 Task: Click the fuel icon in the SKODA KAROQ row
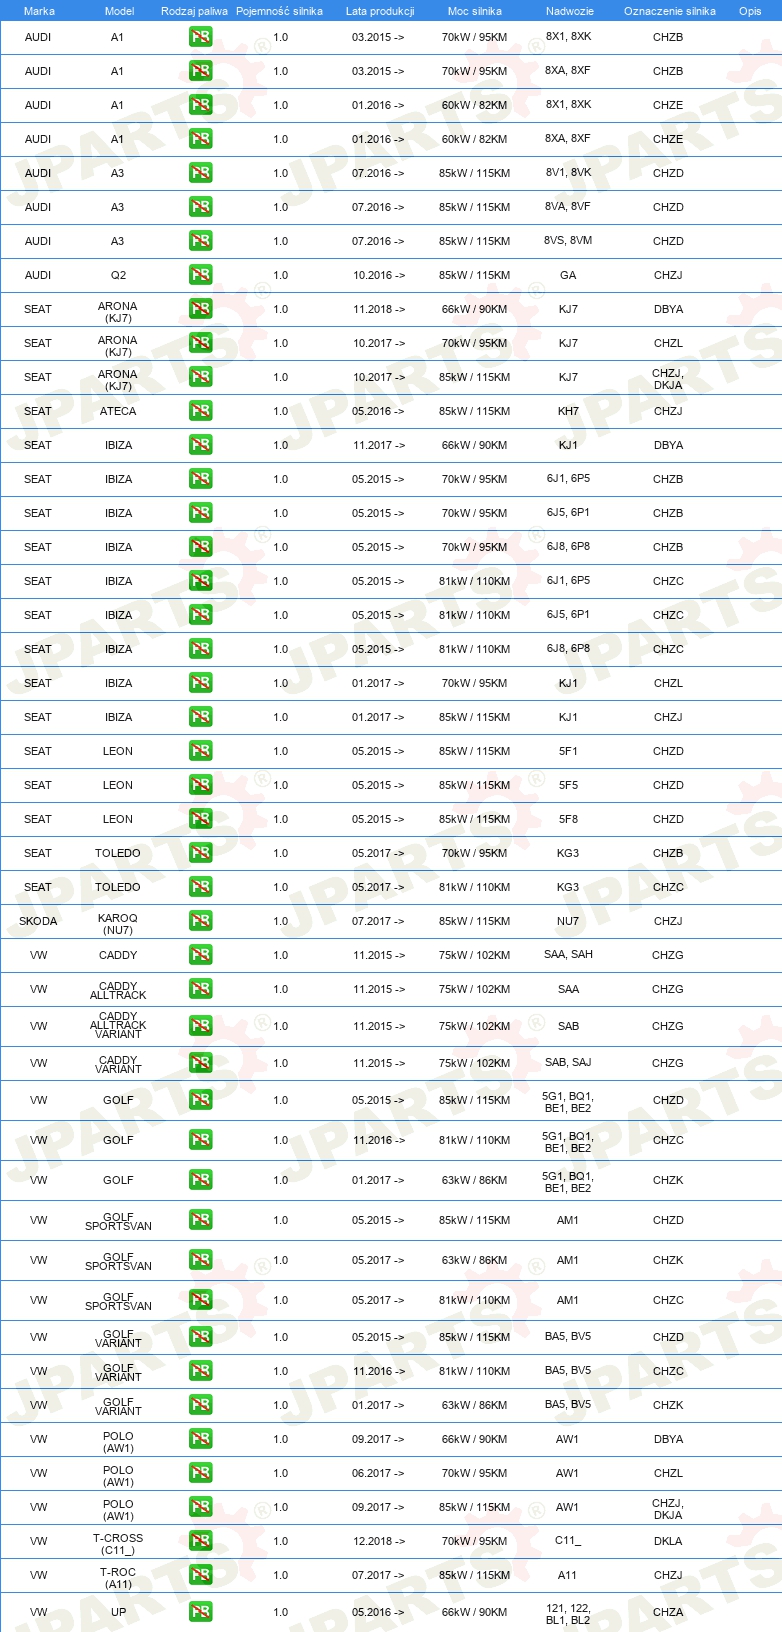point(200,921)
